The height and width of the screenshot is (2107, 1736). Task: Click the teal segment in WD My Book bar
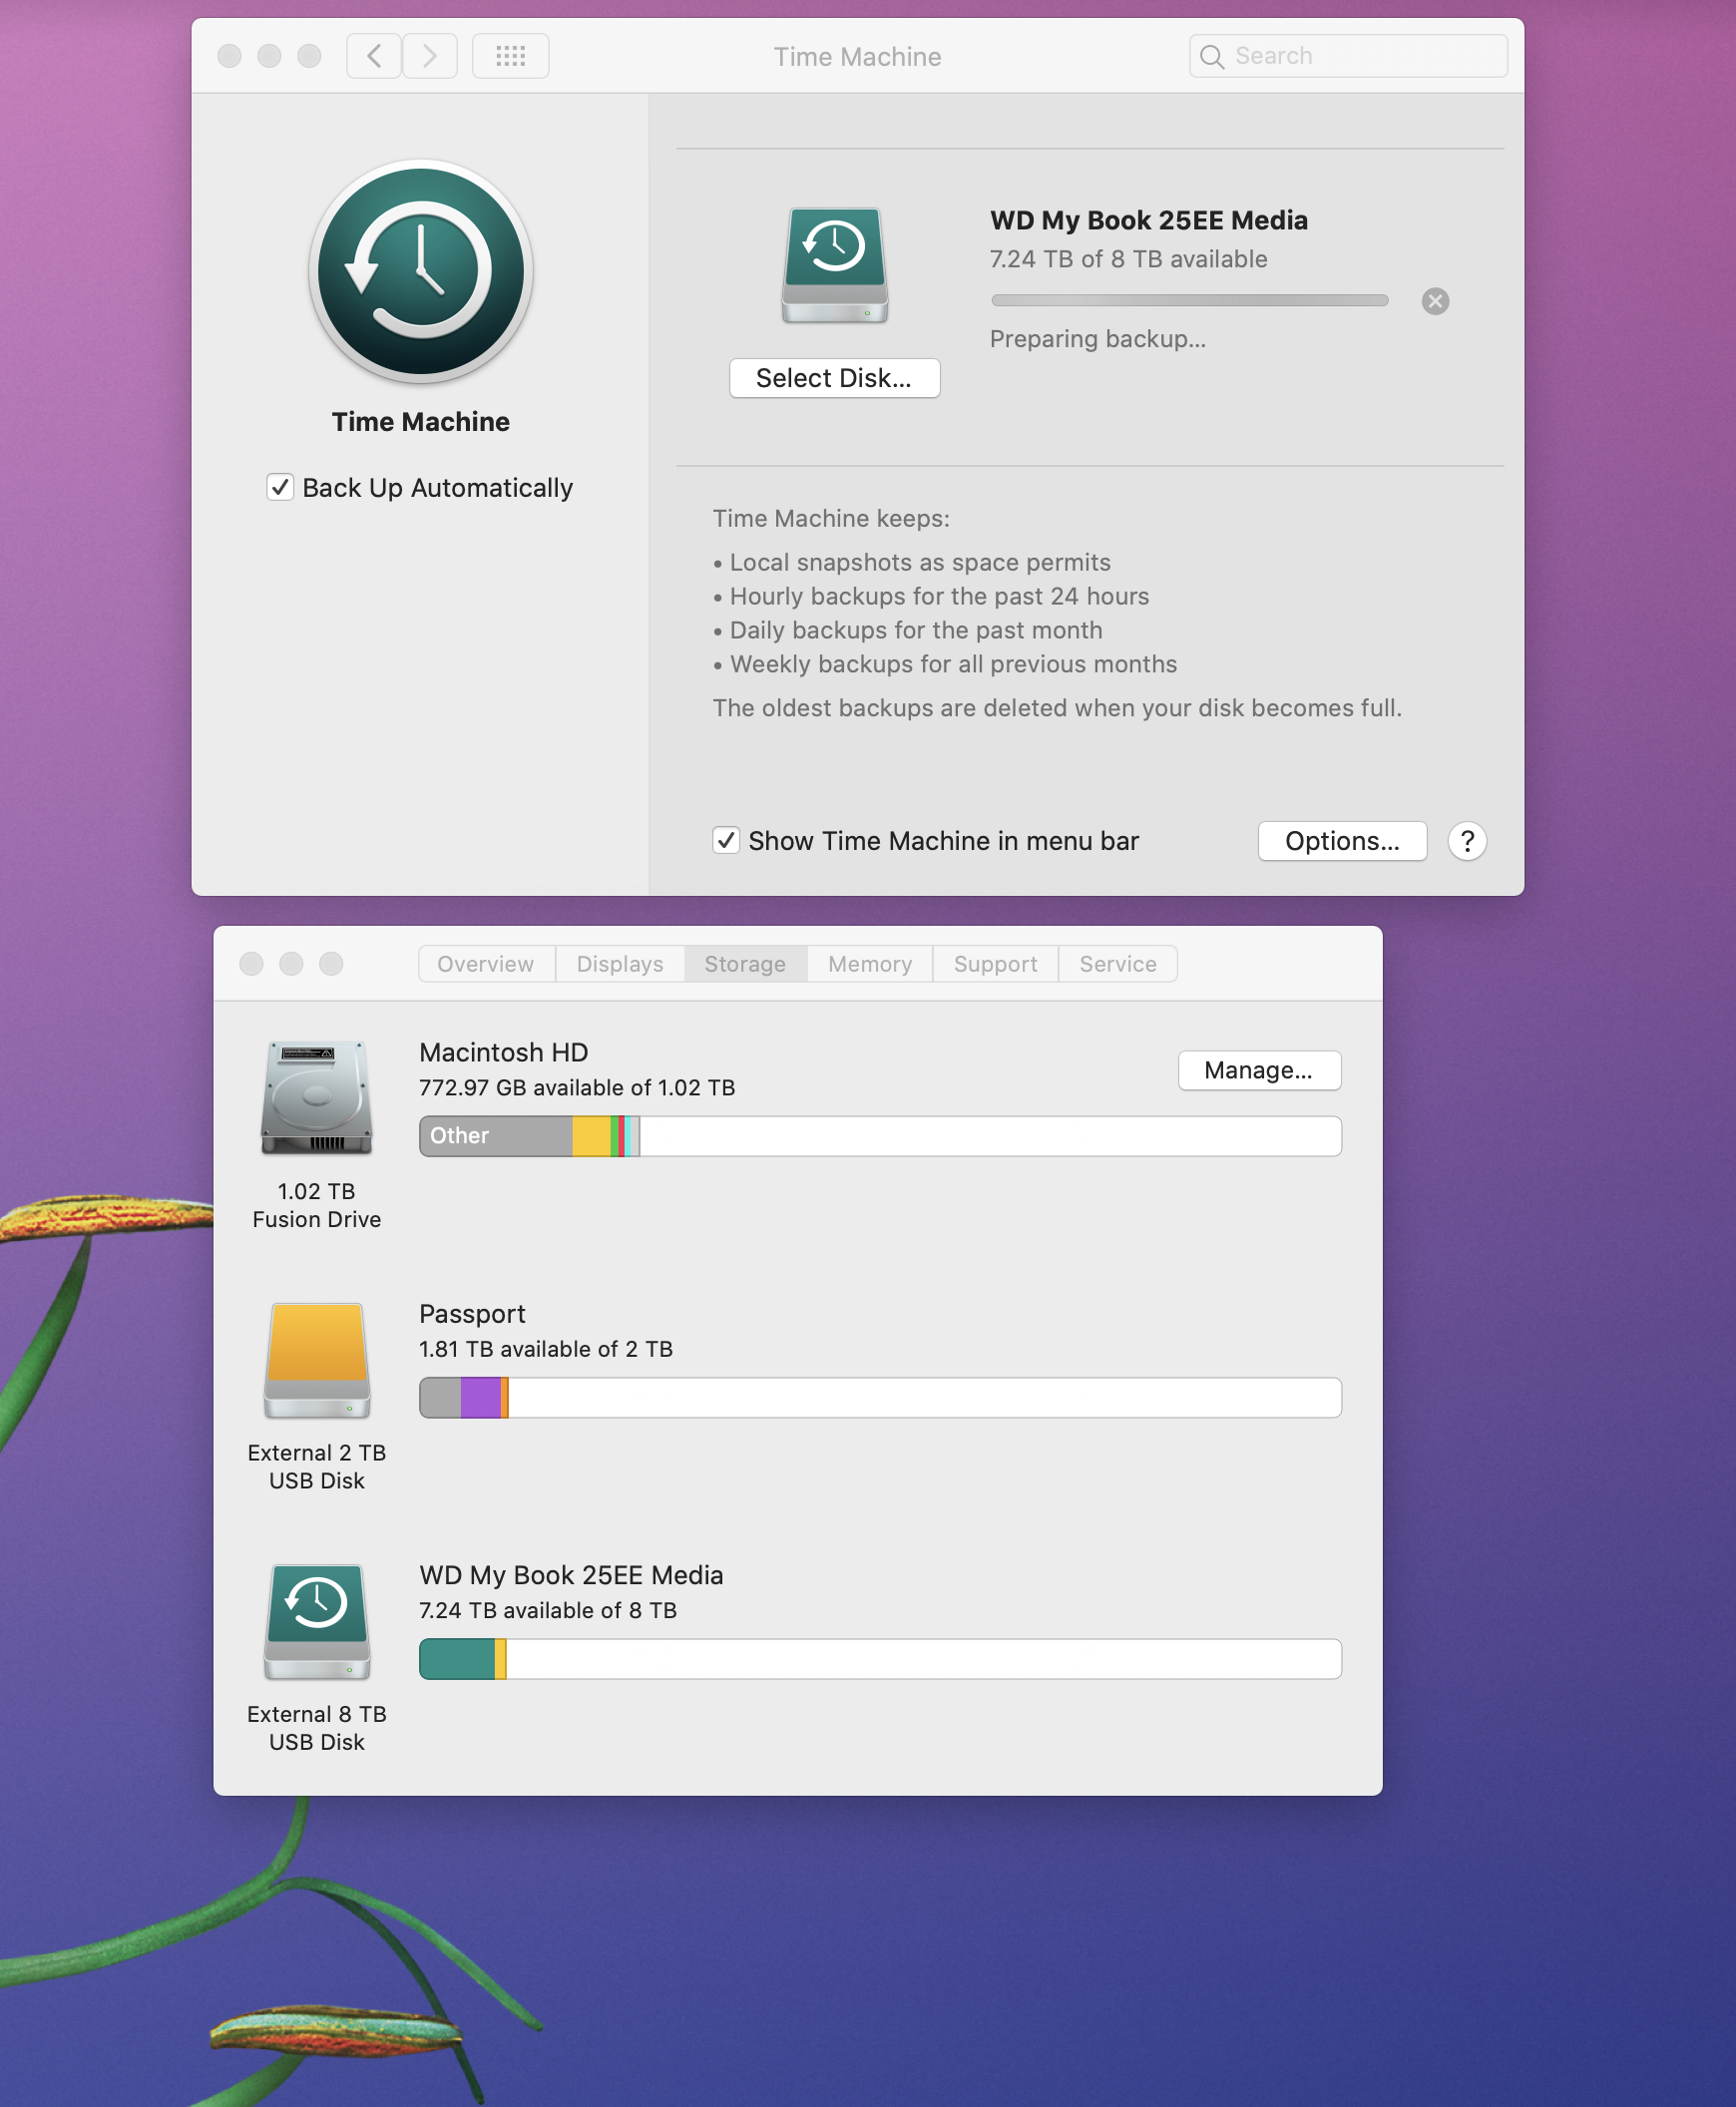[x=457, y=1659]
